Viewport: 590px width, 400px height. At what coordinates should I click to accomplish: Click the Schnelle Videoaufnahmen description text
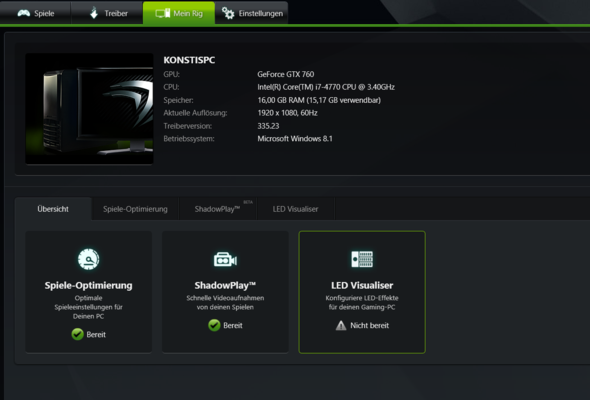tap(225, 303)
